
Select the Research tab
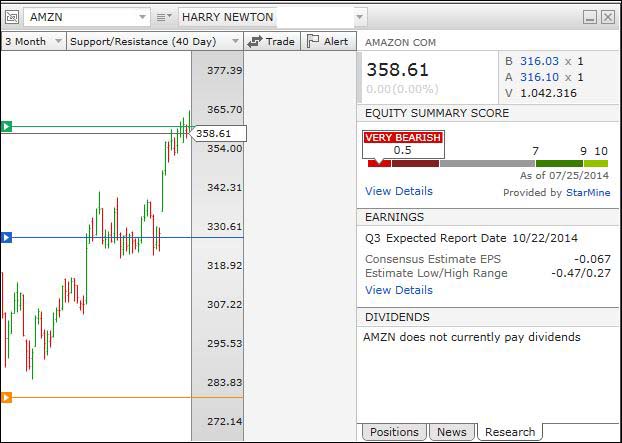510,432
